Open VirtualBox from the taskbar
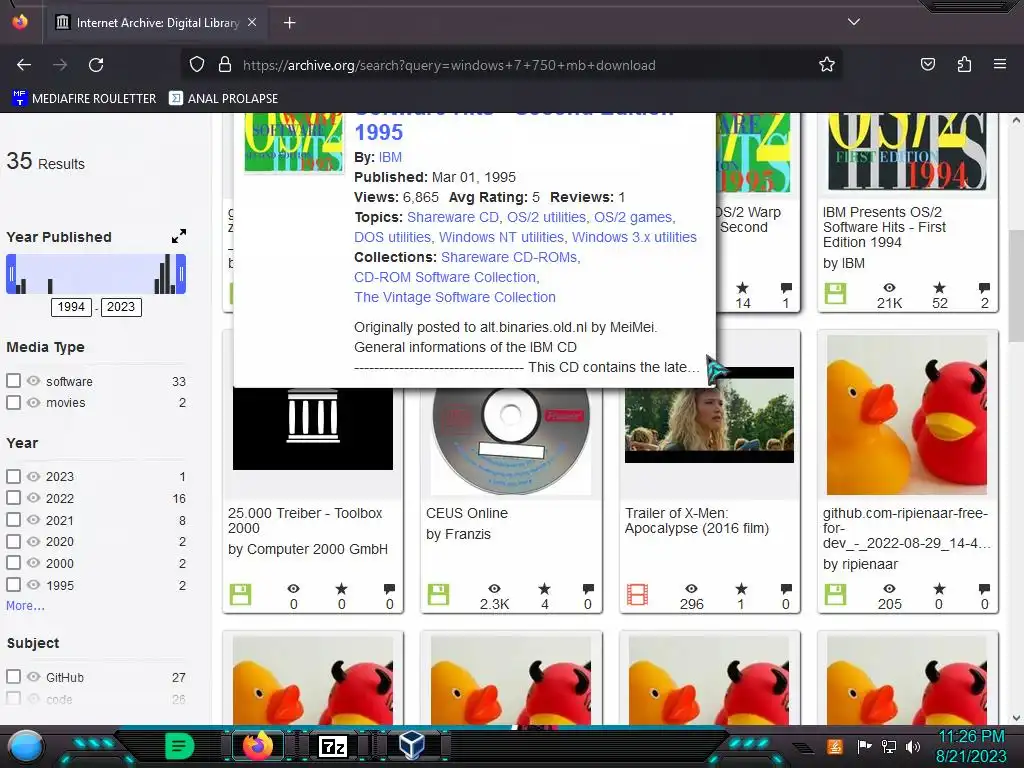Viewport: 1024px width, 768px height. (411, 745)
